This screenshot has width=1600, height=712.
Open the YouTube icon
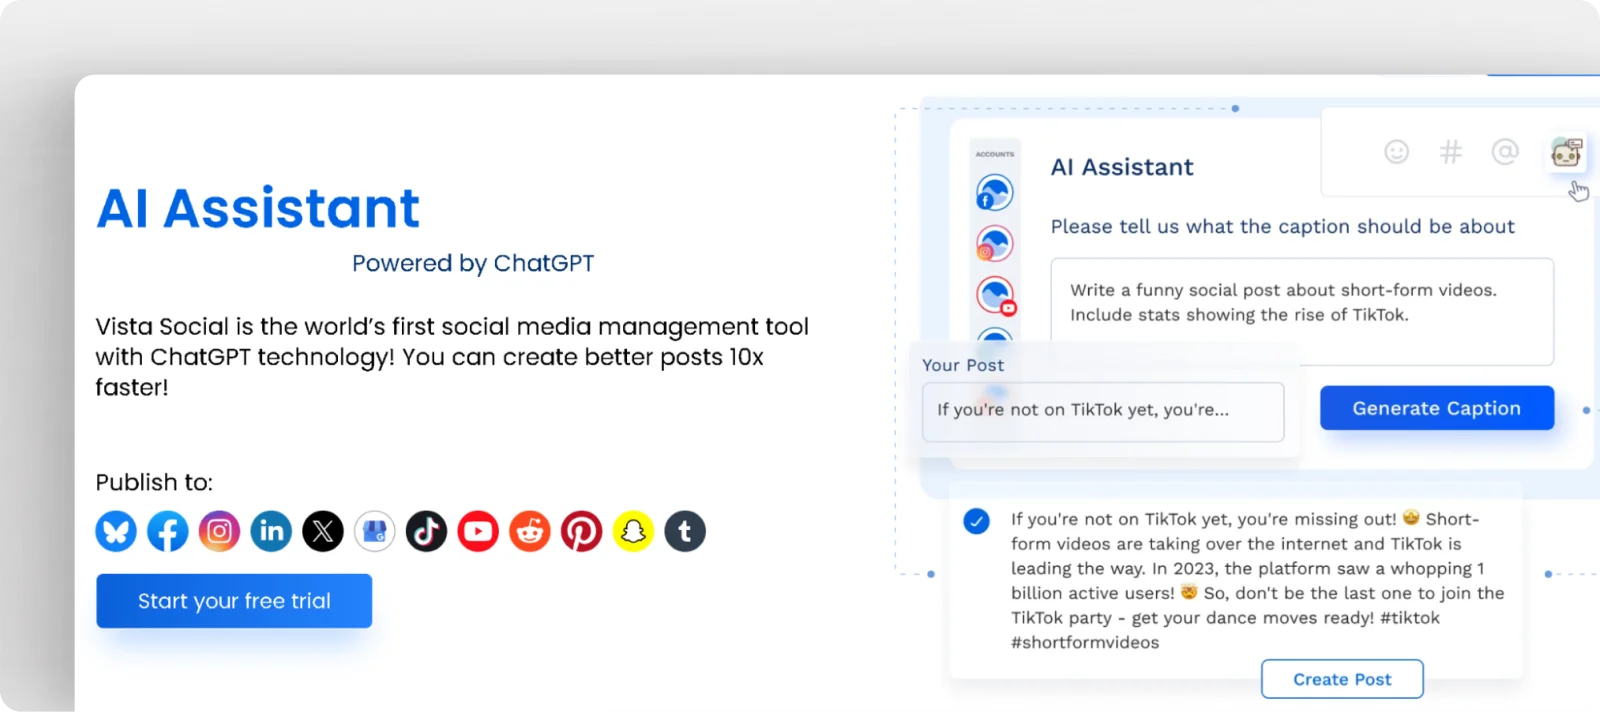[478, 531]
